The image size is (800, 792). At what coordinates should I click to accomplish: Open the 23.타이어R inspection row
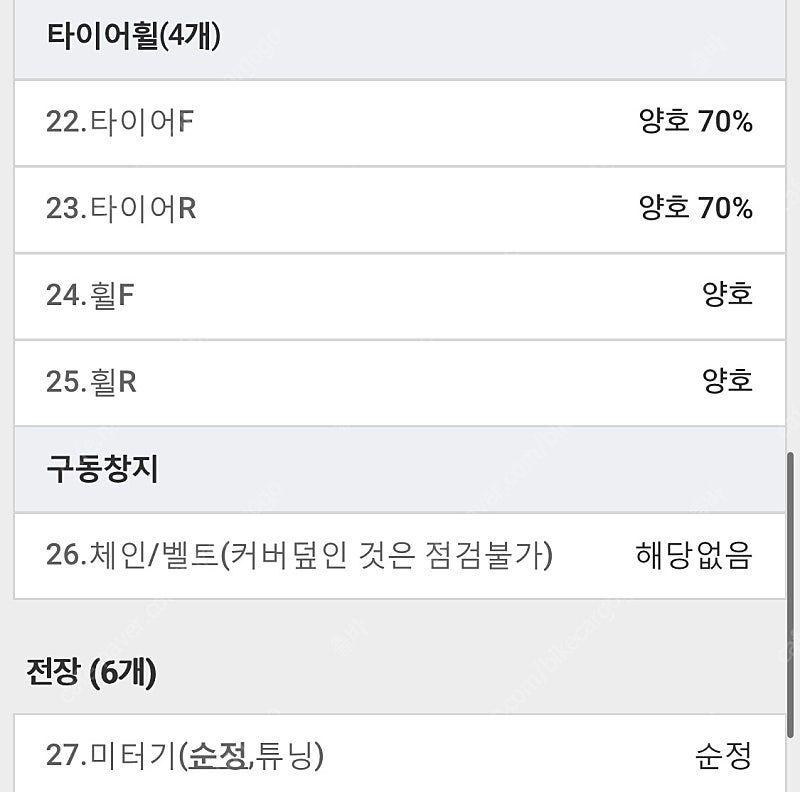click(399, 210)
